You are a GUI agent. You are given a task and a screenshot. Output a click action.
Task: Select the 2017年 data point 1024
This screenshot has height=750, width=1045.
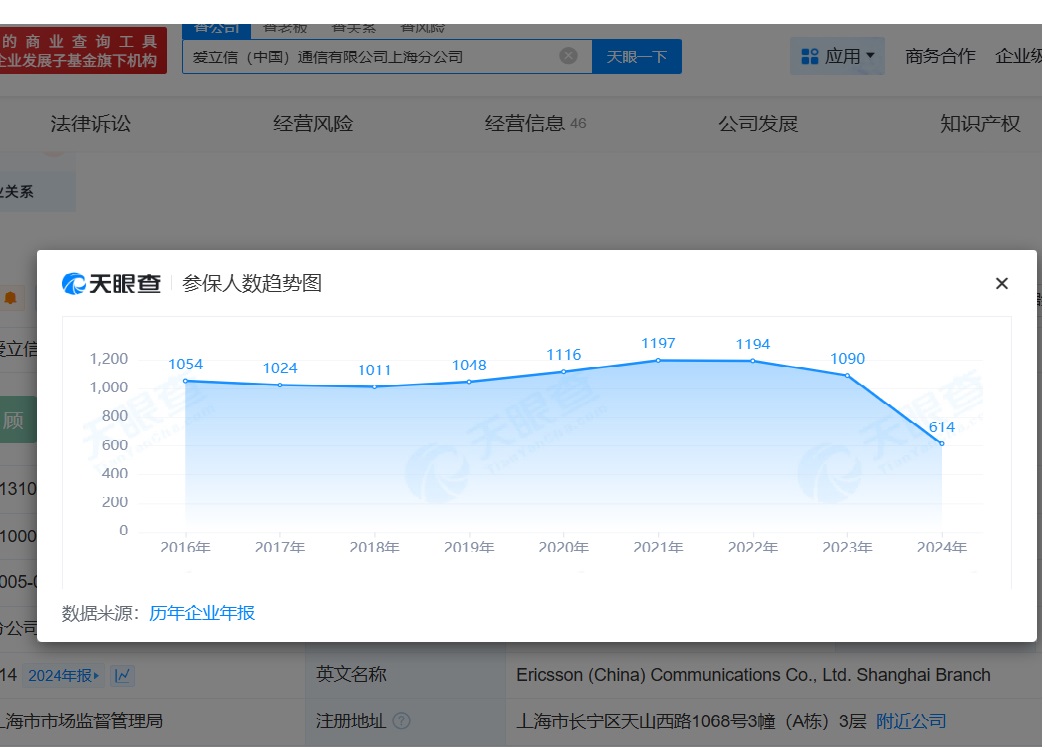280,385
